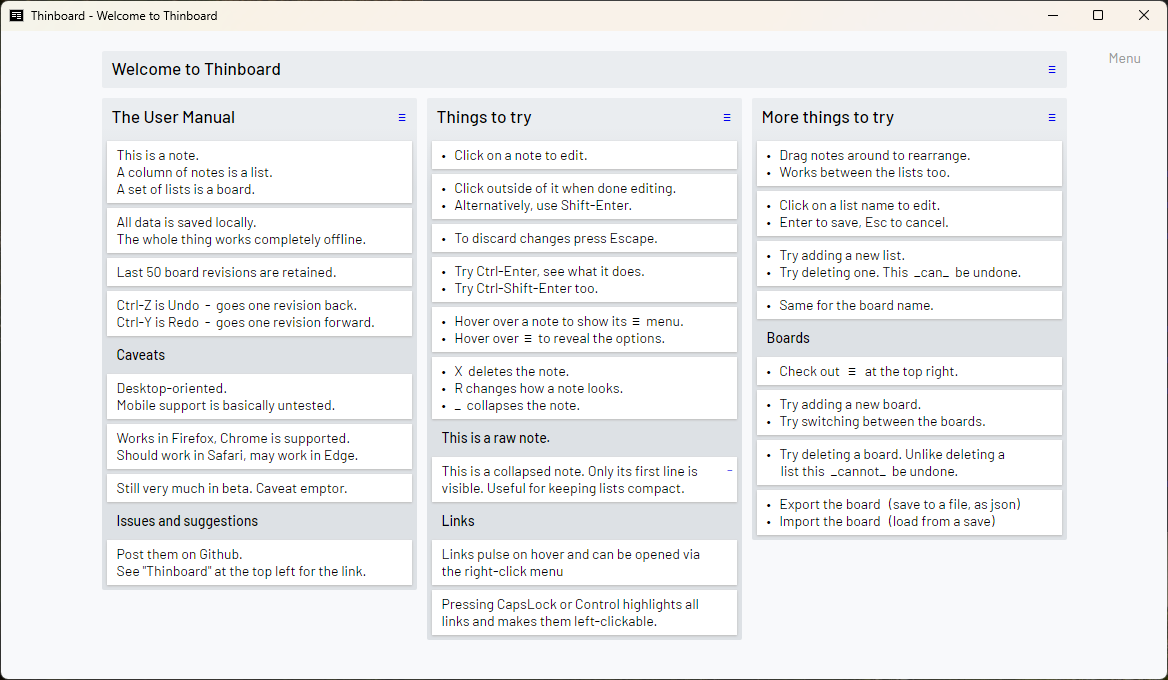
Task: Select 'Drag notes around to rearrange.' note
Action: (909, 164)
